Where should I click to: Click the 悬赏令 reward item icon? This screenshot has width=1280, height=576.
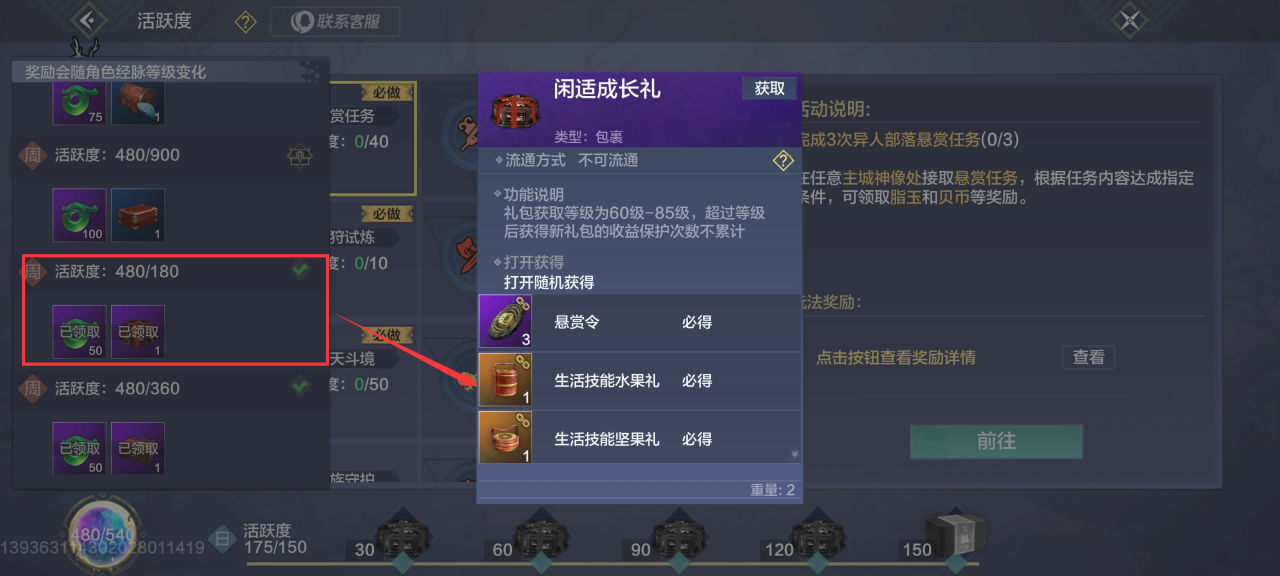[505, 322]
